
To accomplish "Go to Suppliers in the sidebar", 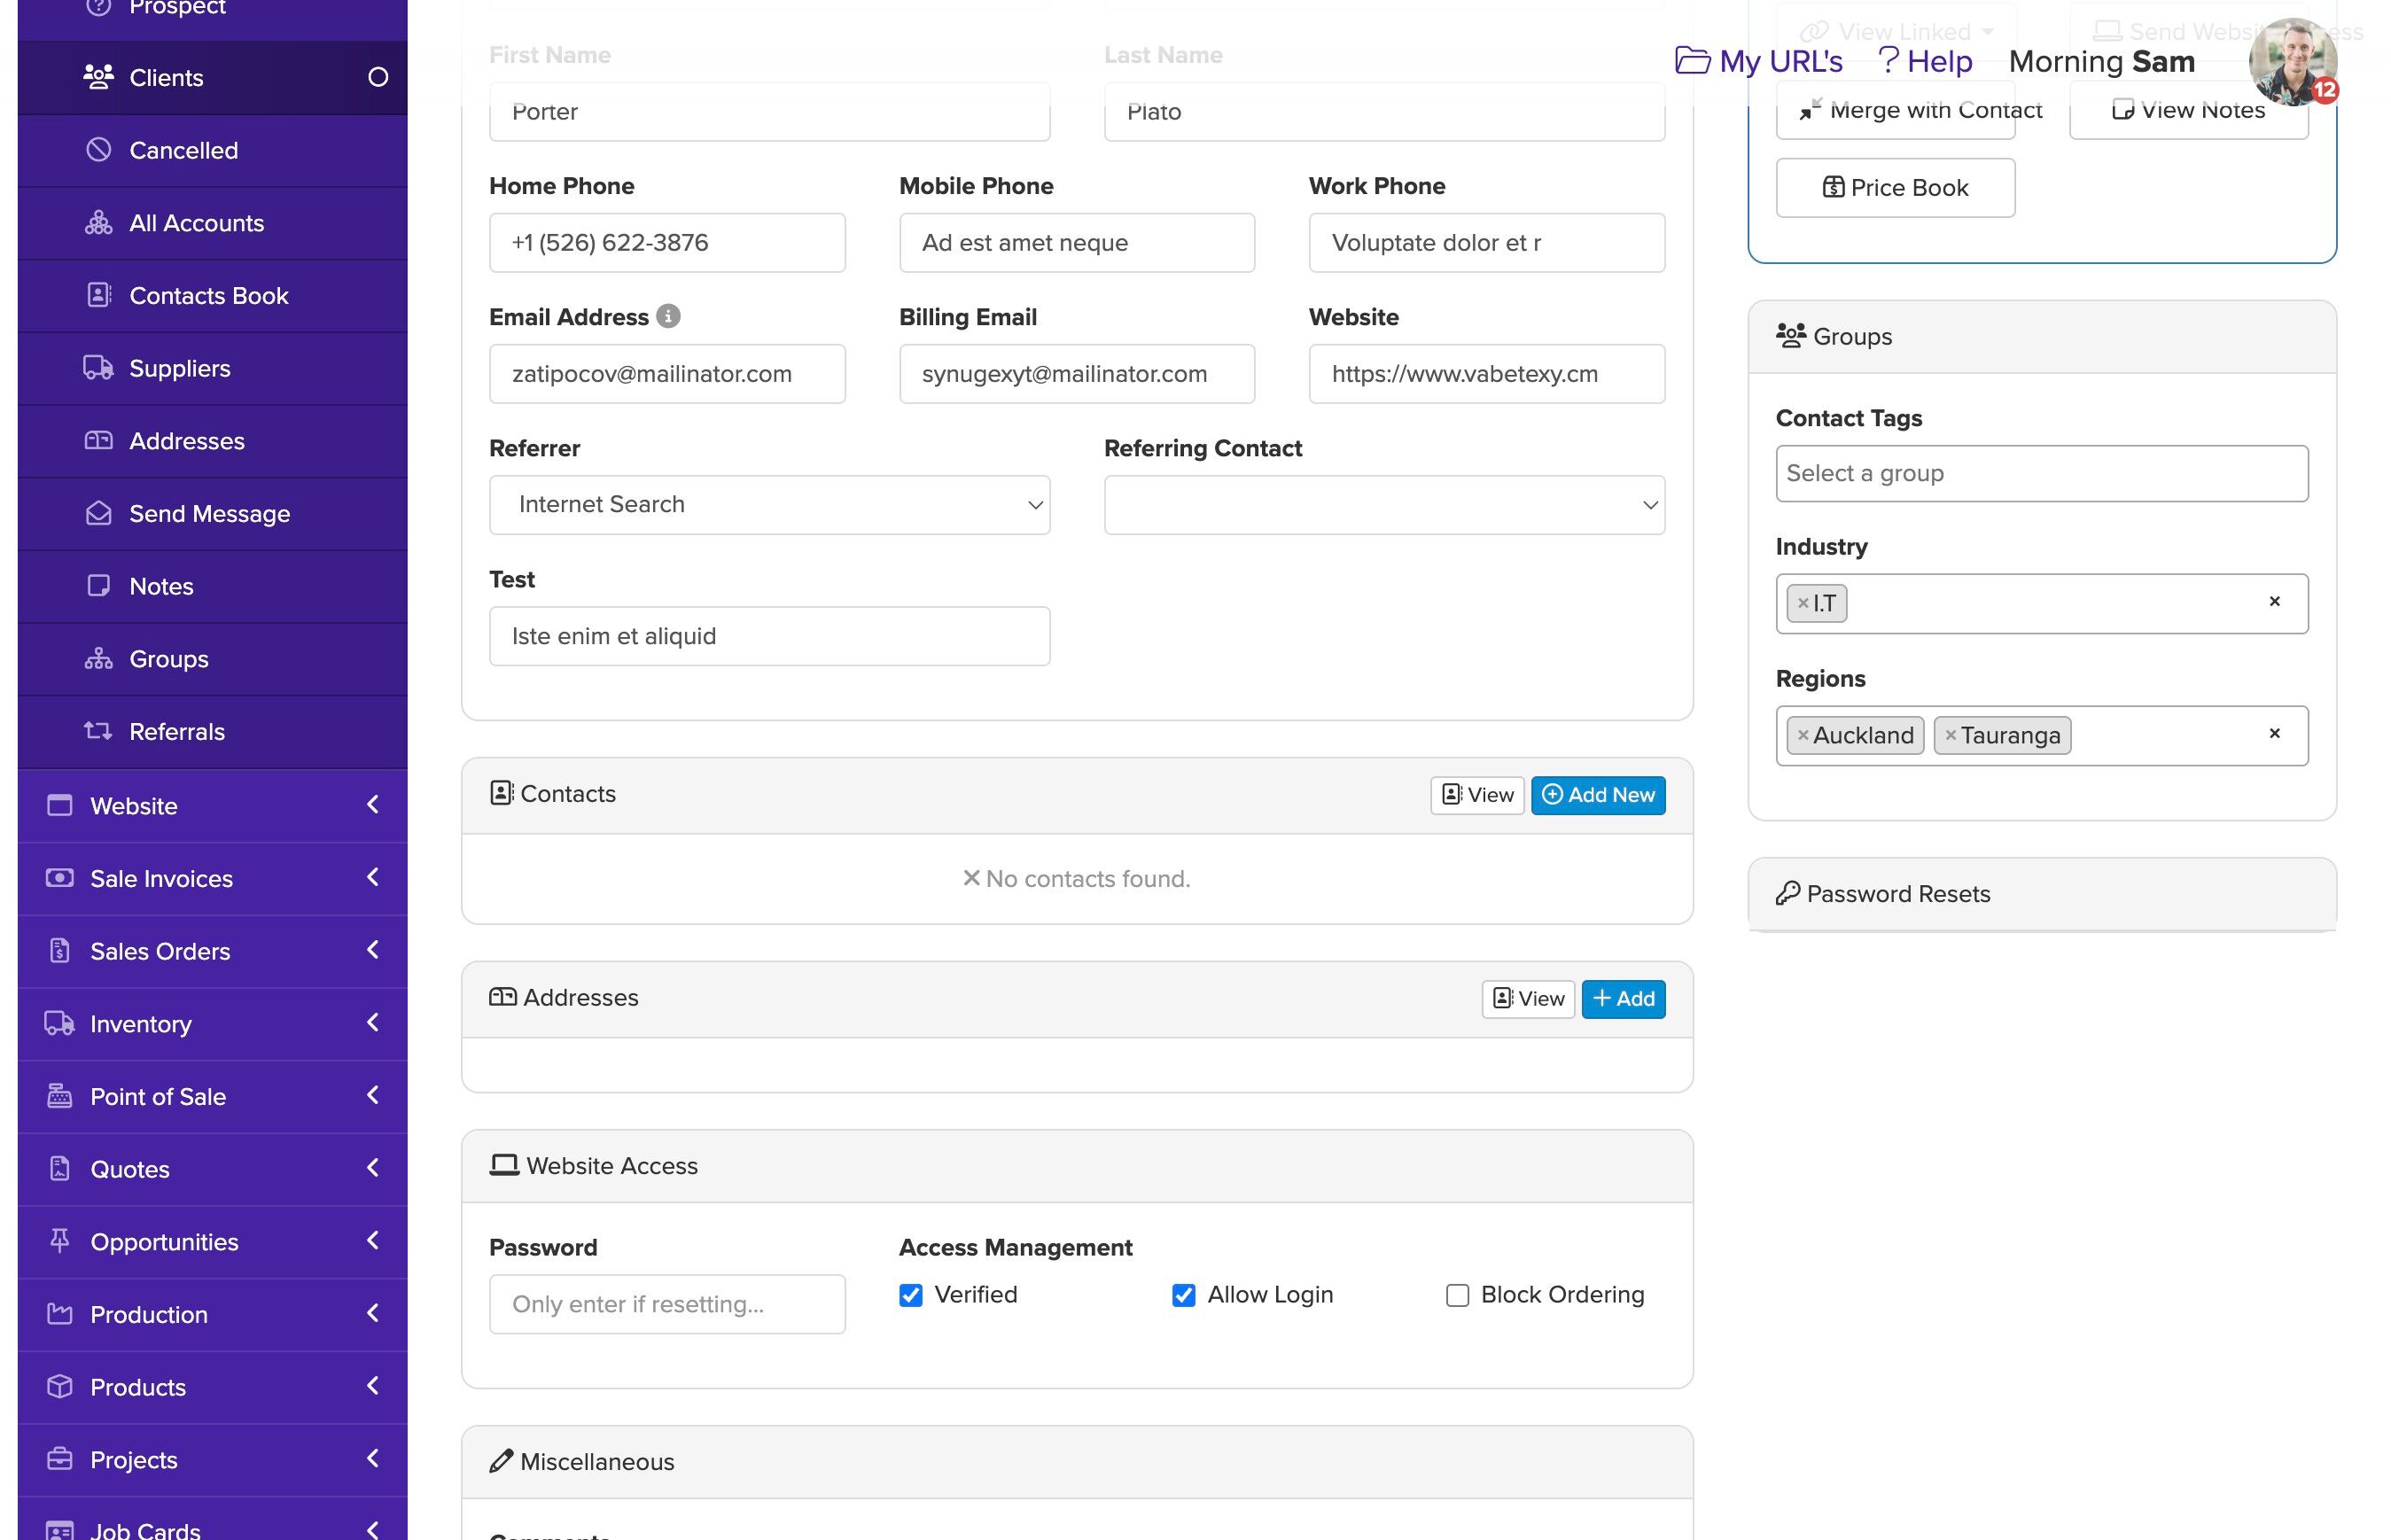I will 179,368.
